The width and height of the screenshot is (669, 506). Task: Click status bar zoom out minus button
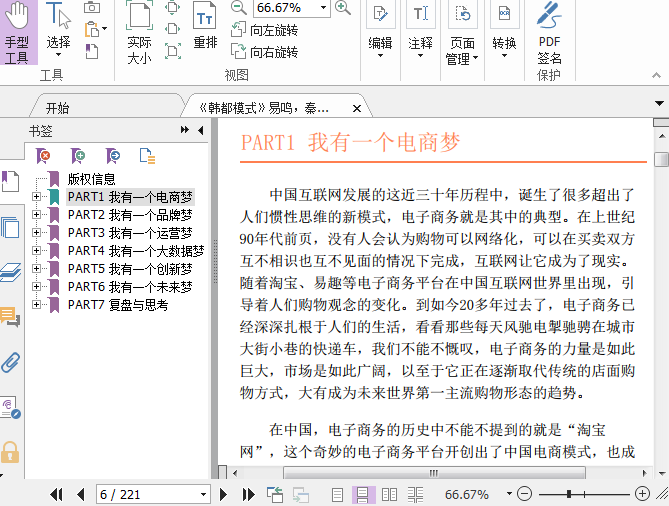[524, 494]
